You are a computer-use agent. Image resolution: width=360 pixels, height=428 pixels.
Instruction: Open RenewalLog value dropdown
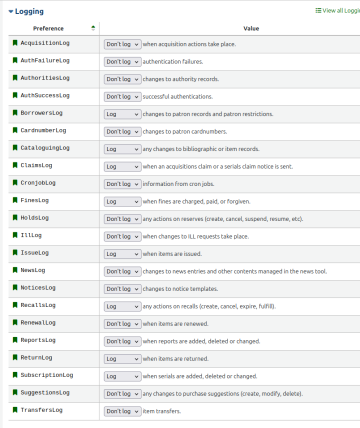(122, 324)
